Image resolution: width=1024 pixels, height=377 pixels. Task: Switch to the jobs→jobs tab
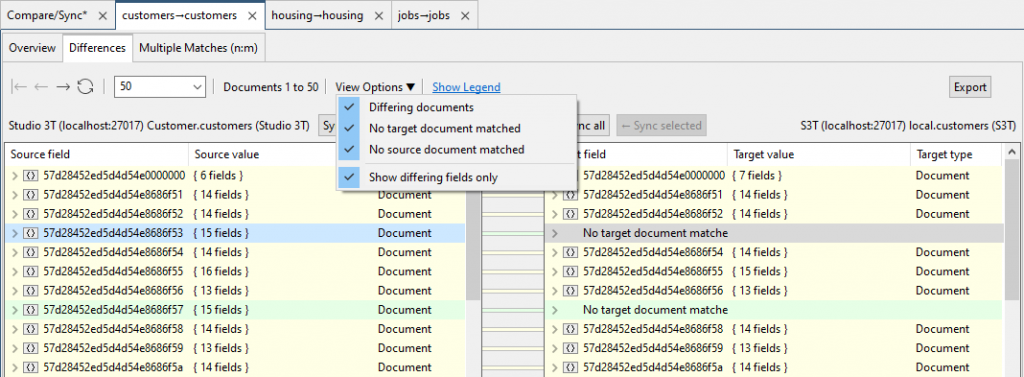434,16
